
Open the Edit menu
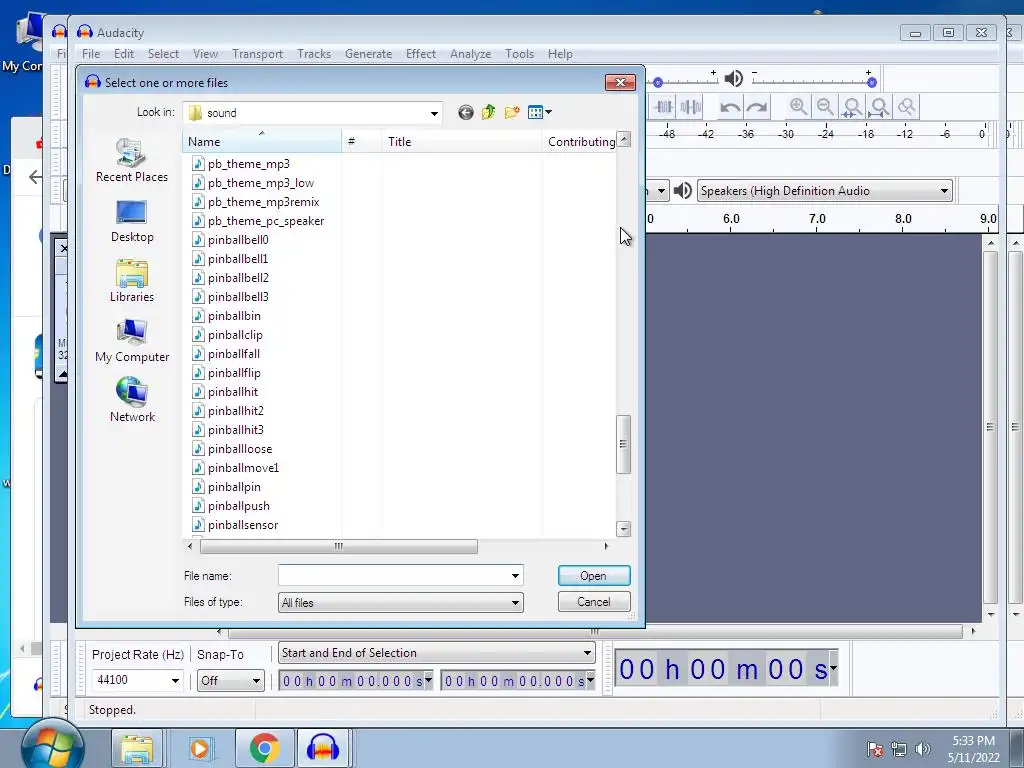[x=123, y=54]
